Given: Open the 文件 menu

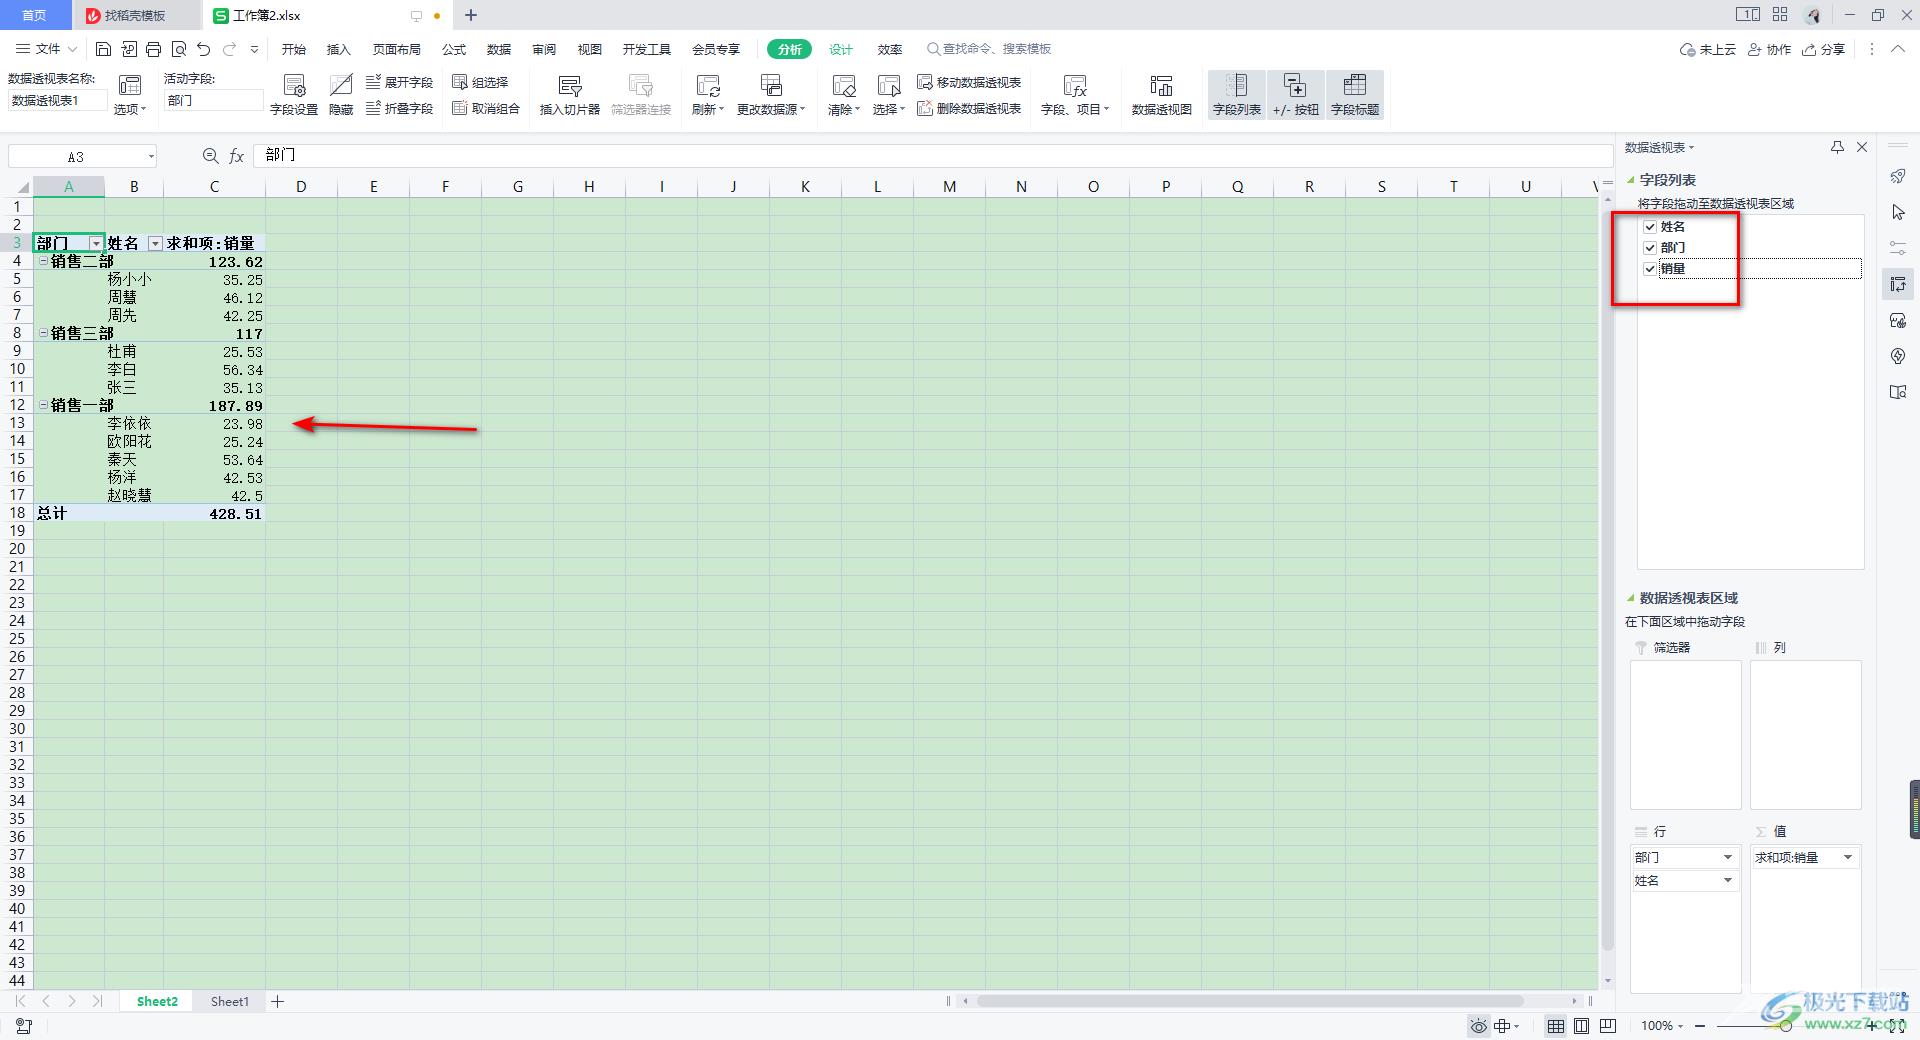Looking at the screenshot, I should click(46, 49).
